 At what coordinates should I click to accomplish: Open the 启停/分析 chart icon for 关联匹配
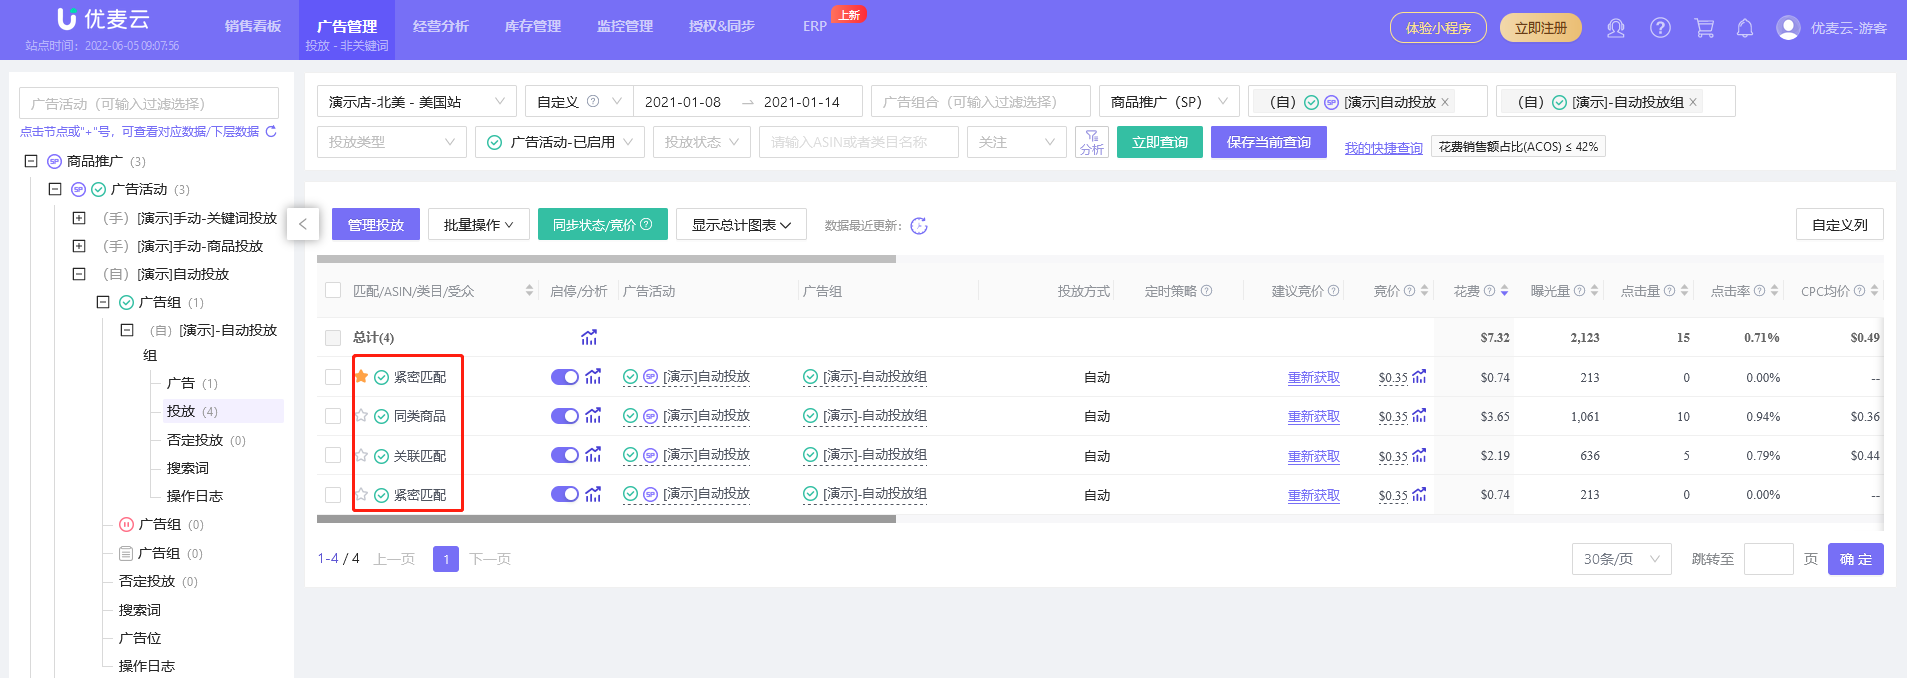[x=593, y=455]
